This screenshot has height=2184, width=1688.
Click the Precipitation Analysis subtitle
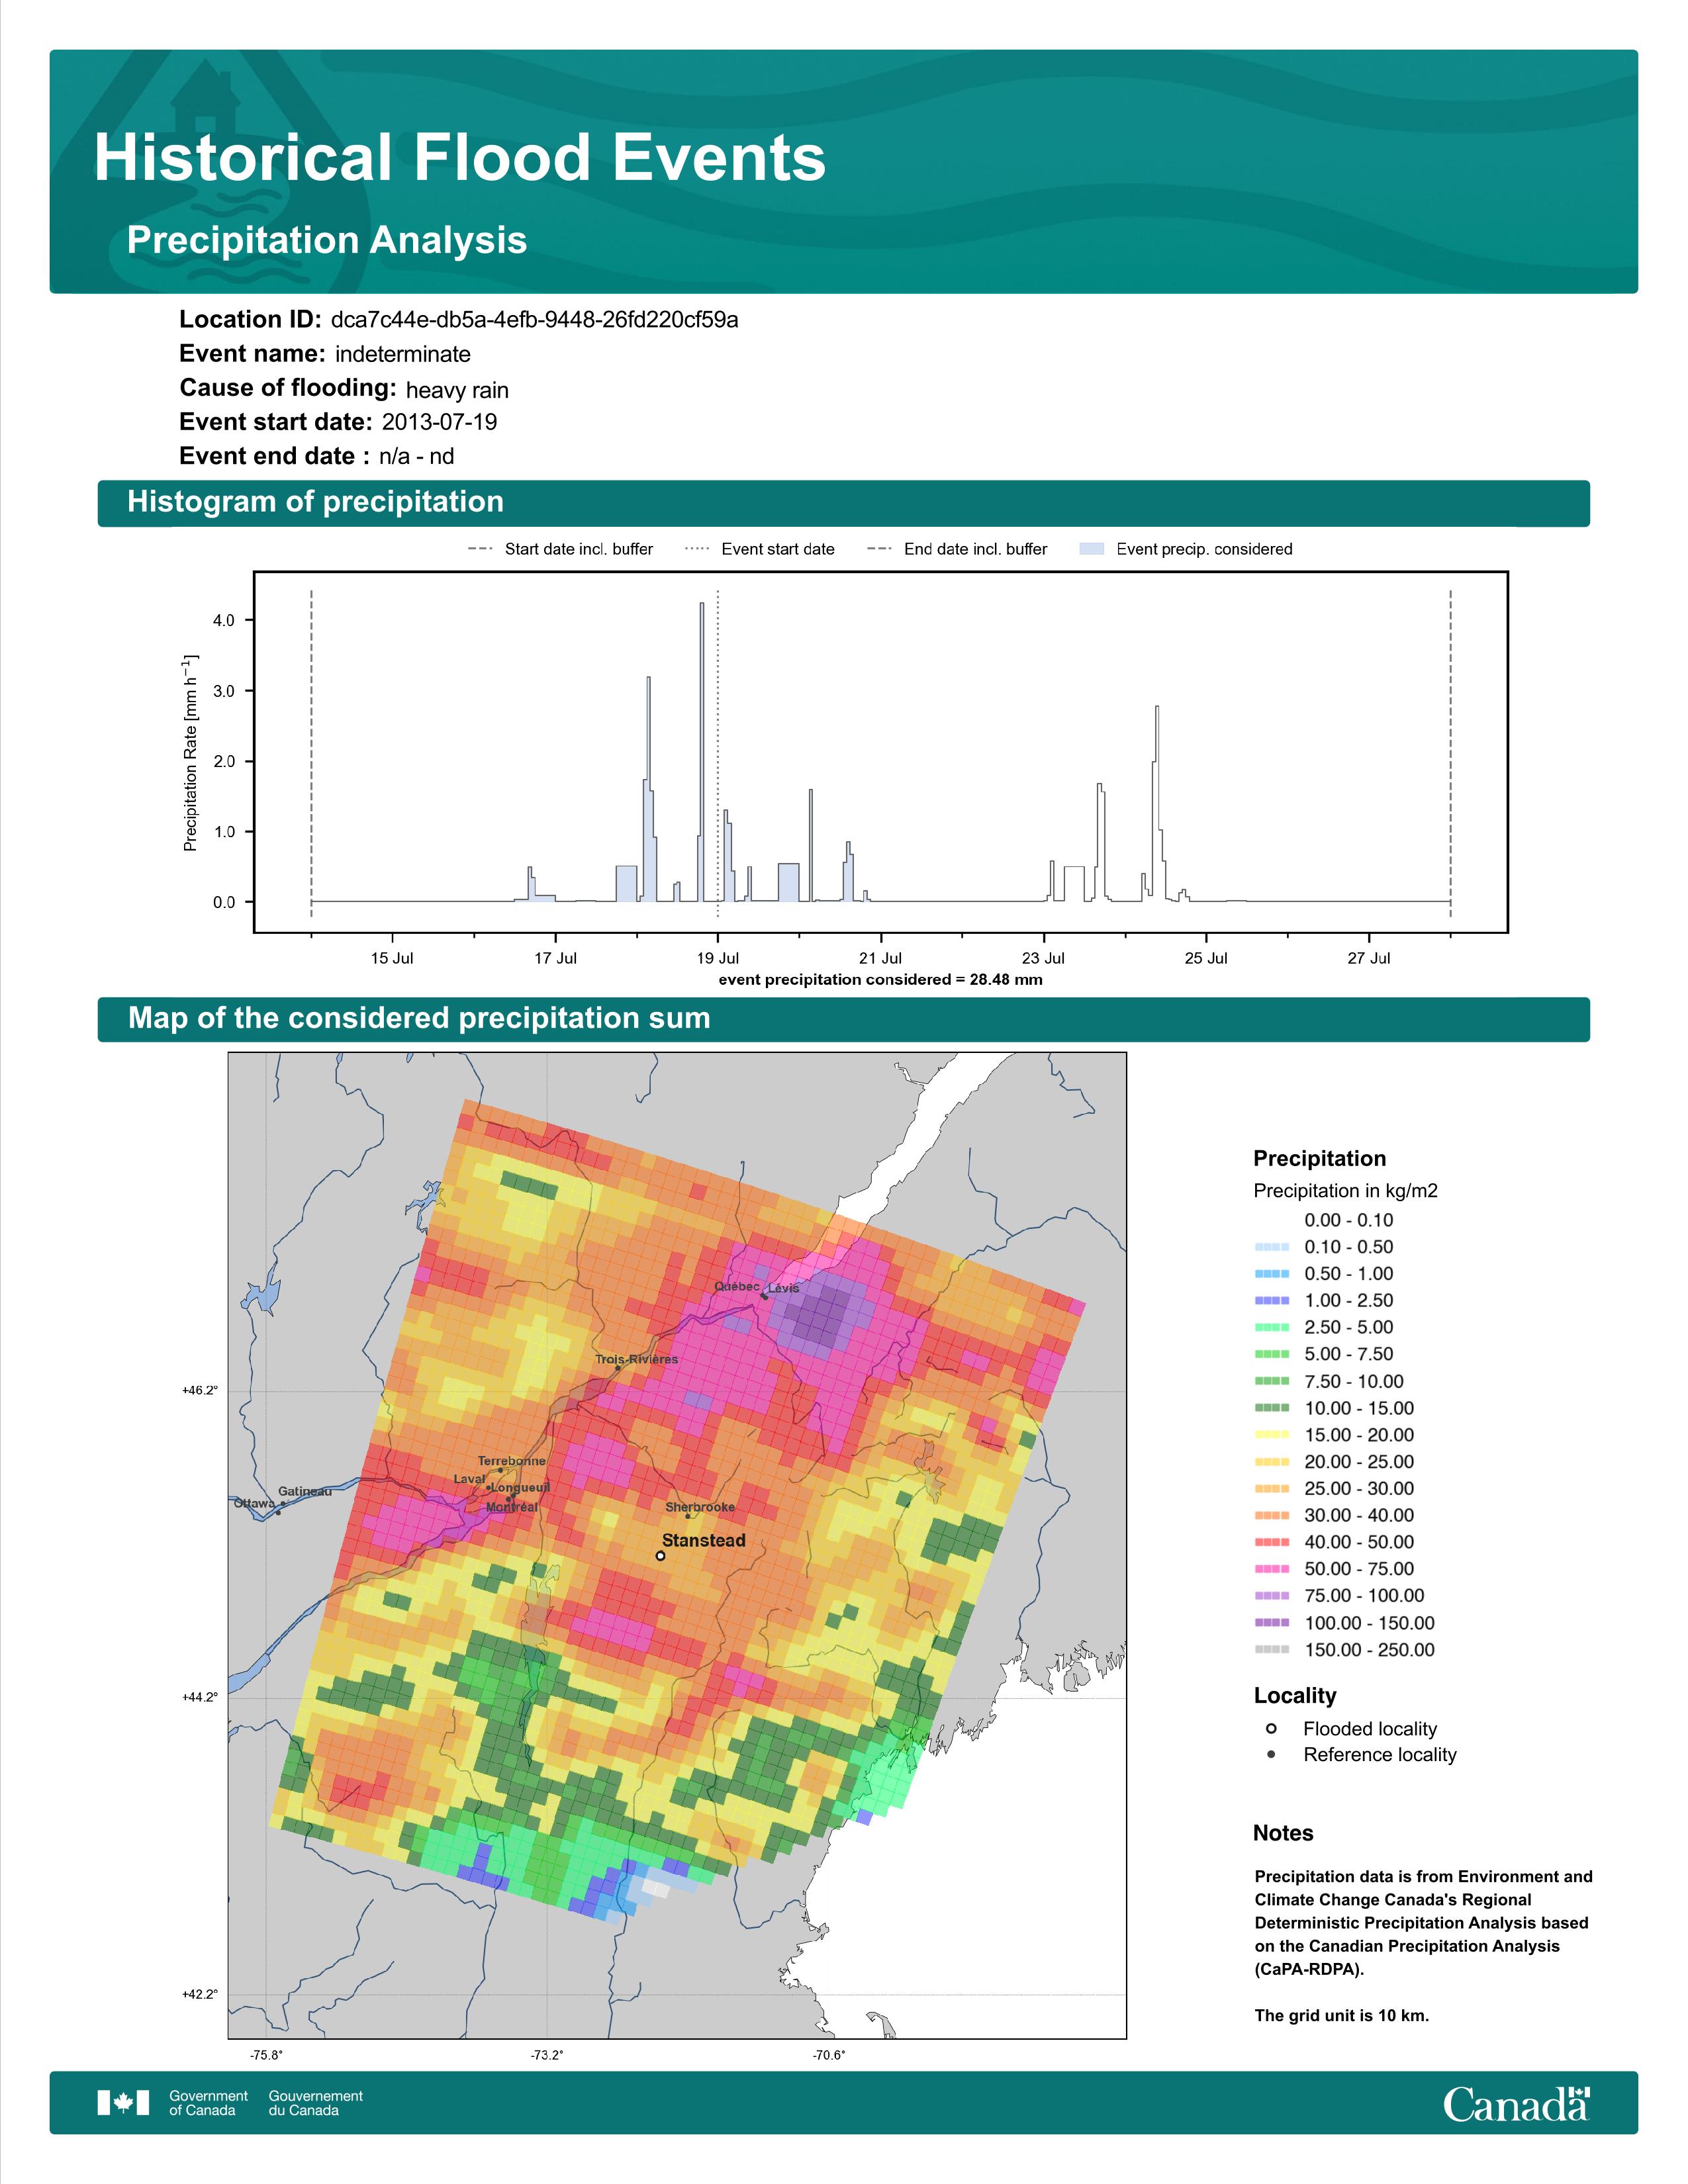327,240
